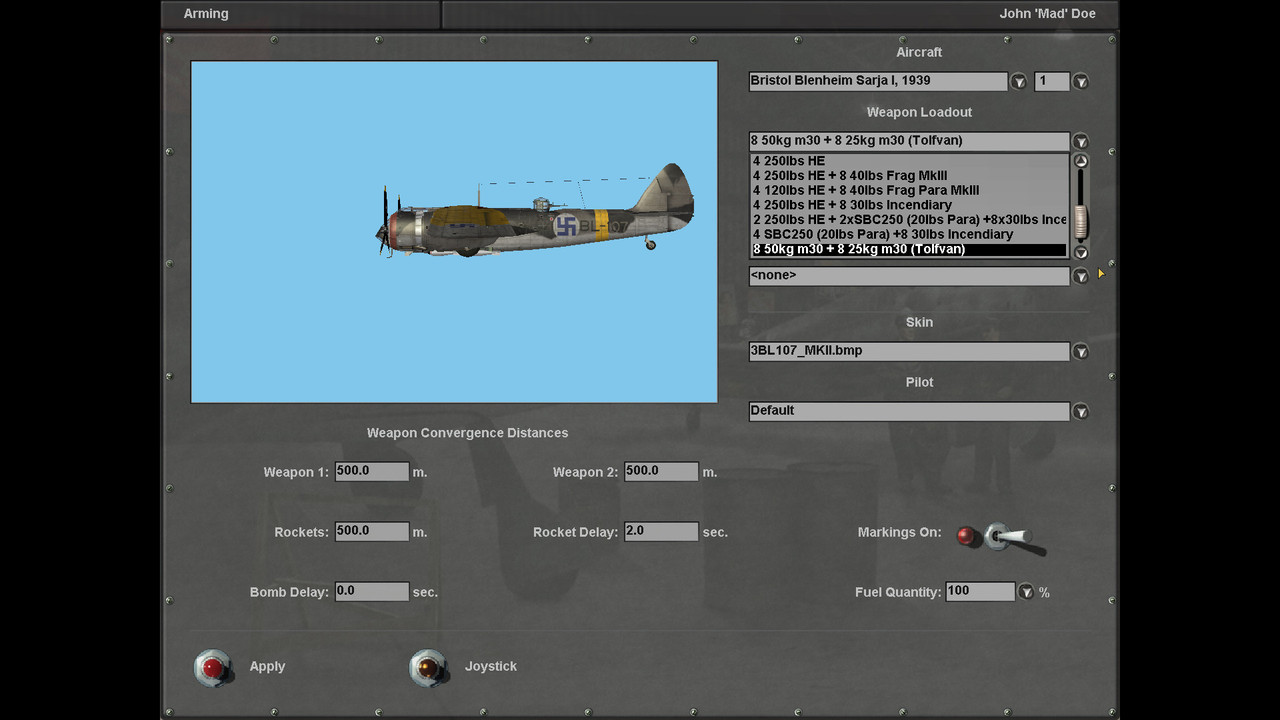Click the Rocket Delay field
The height and width of the screenshot is (720, 1280).
coord(661,531)
